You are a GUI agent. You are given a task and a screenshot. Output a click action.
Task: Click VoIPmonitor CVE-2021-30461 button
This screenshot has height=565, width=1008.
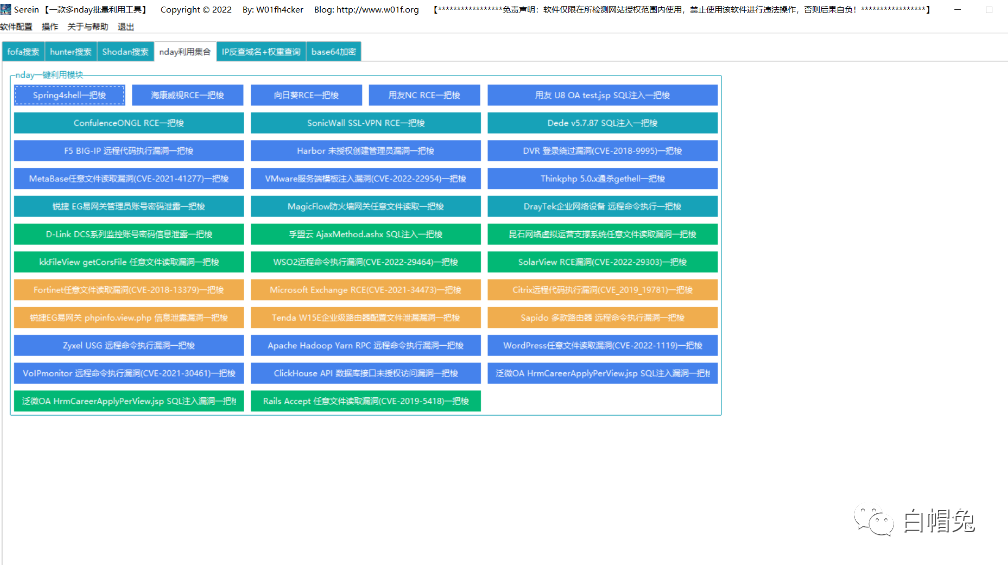[x=129, y=373]
